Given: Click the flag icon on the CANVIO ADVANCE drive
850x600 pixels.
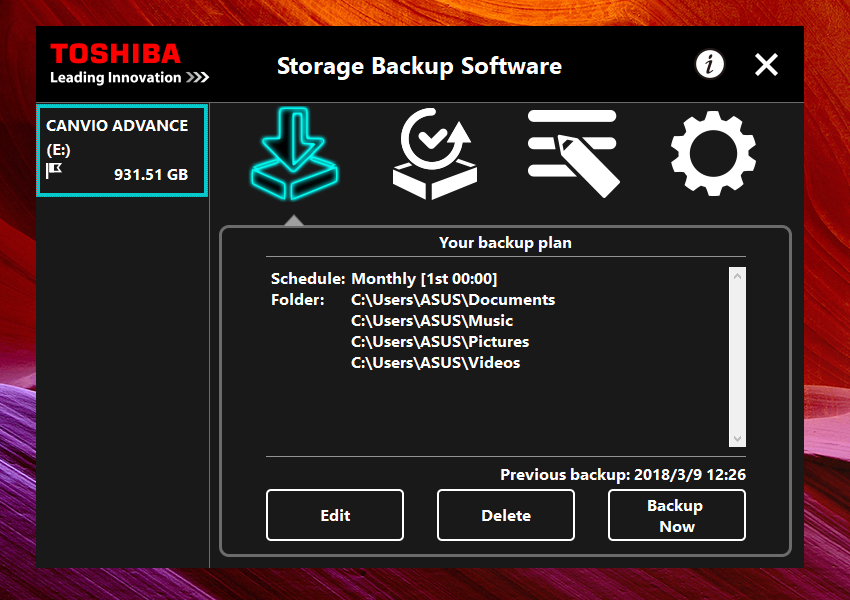Looking at the screenshot, I should (54, 170).
